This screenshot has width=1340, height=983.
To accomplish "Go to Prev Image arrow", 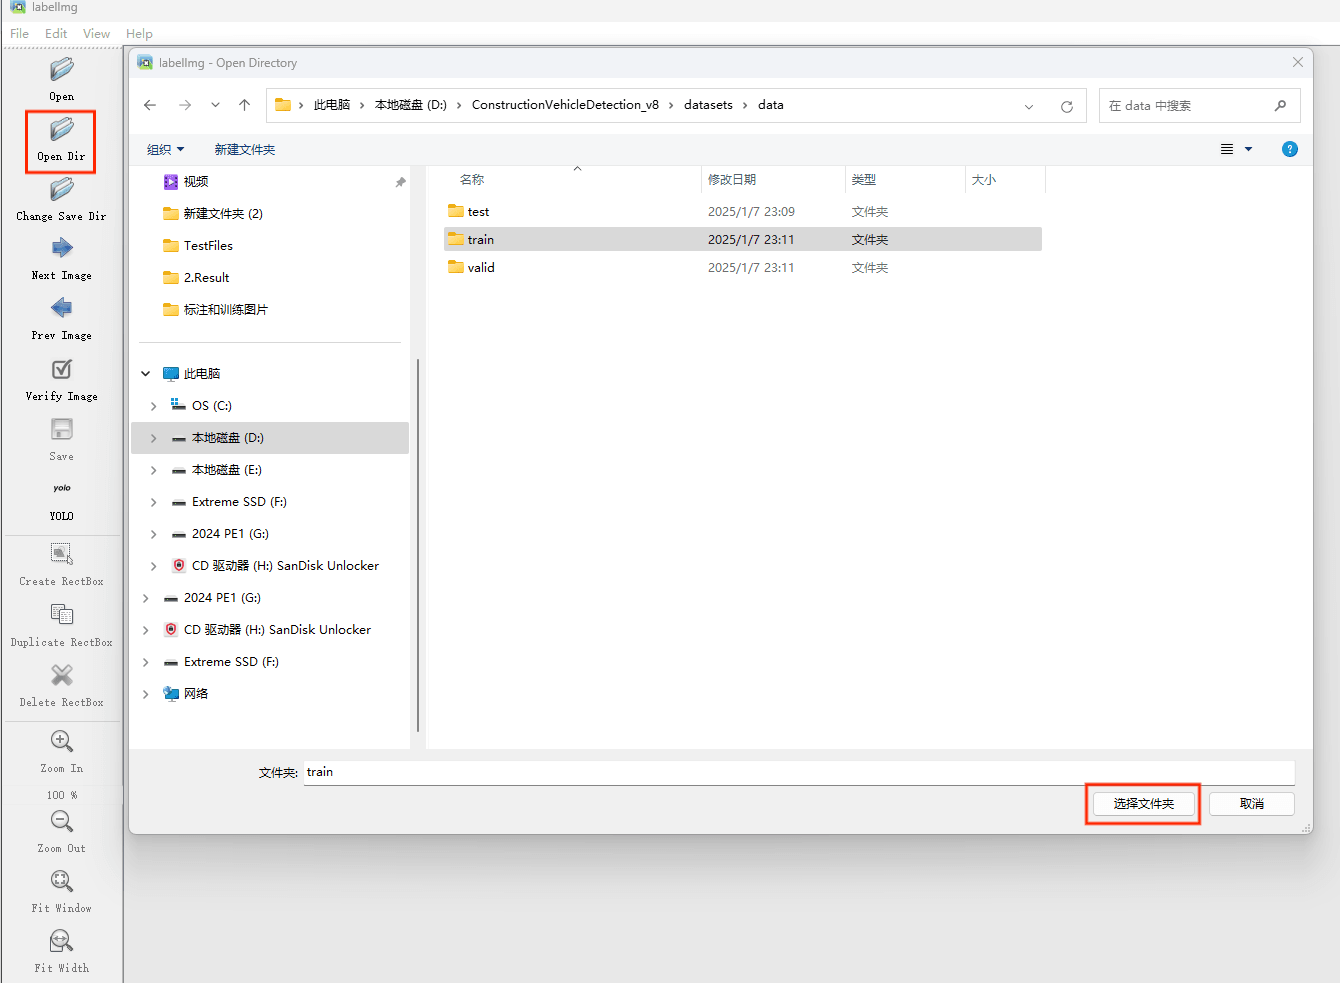I will pyautogui.click(x=61, y=309).
